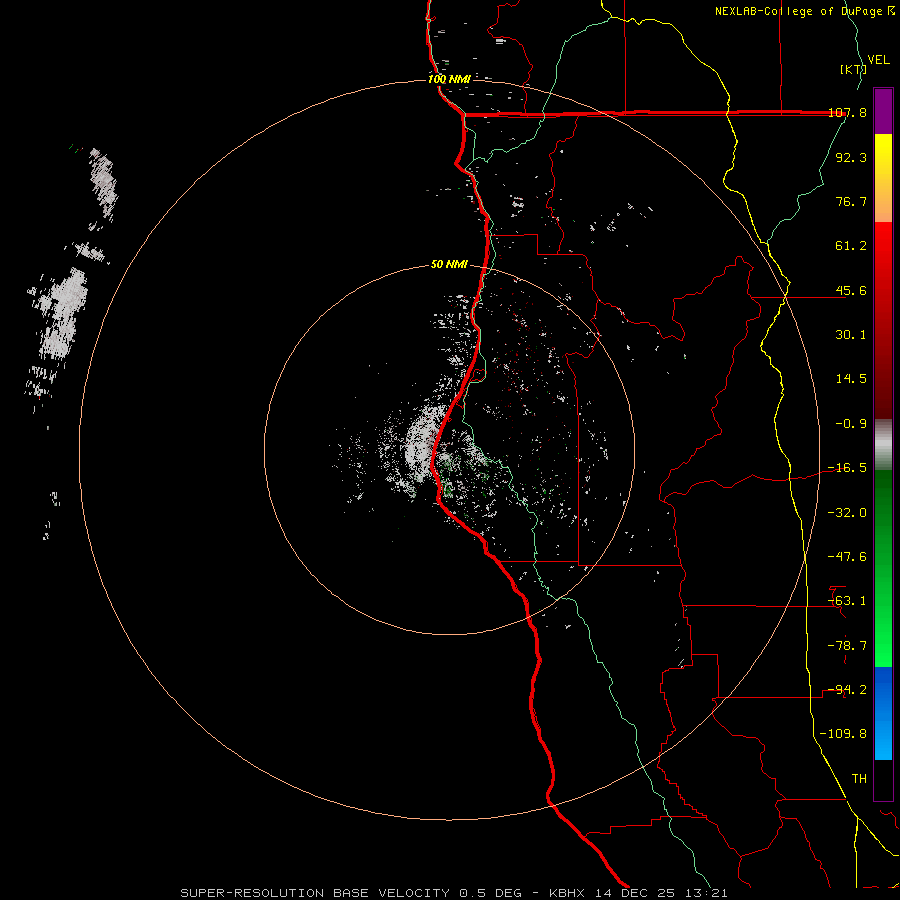Select the VEL legend title
Screen dimensions: 900x900
pos(878,59)
